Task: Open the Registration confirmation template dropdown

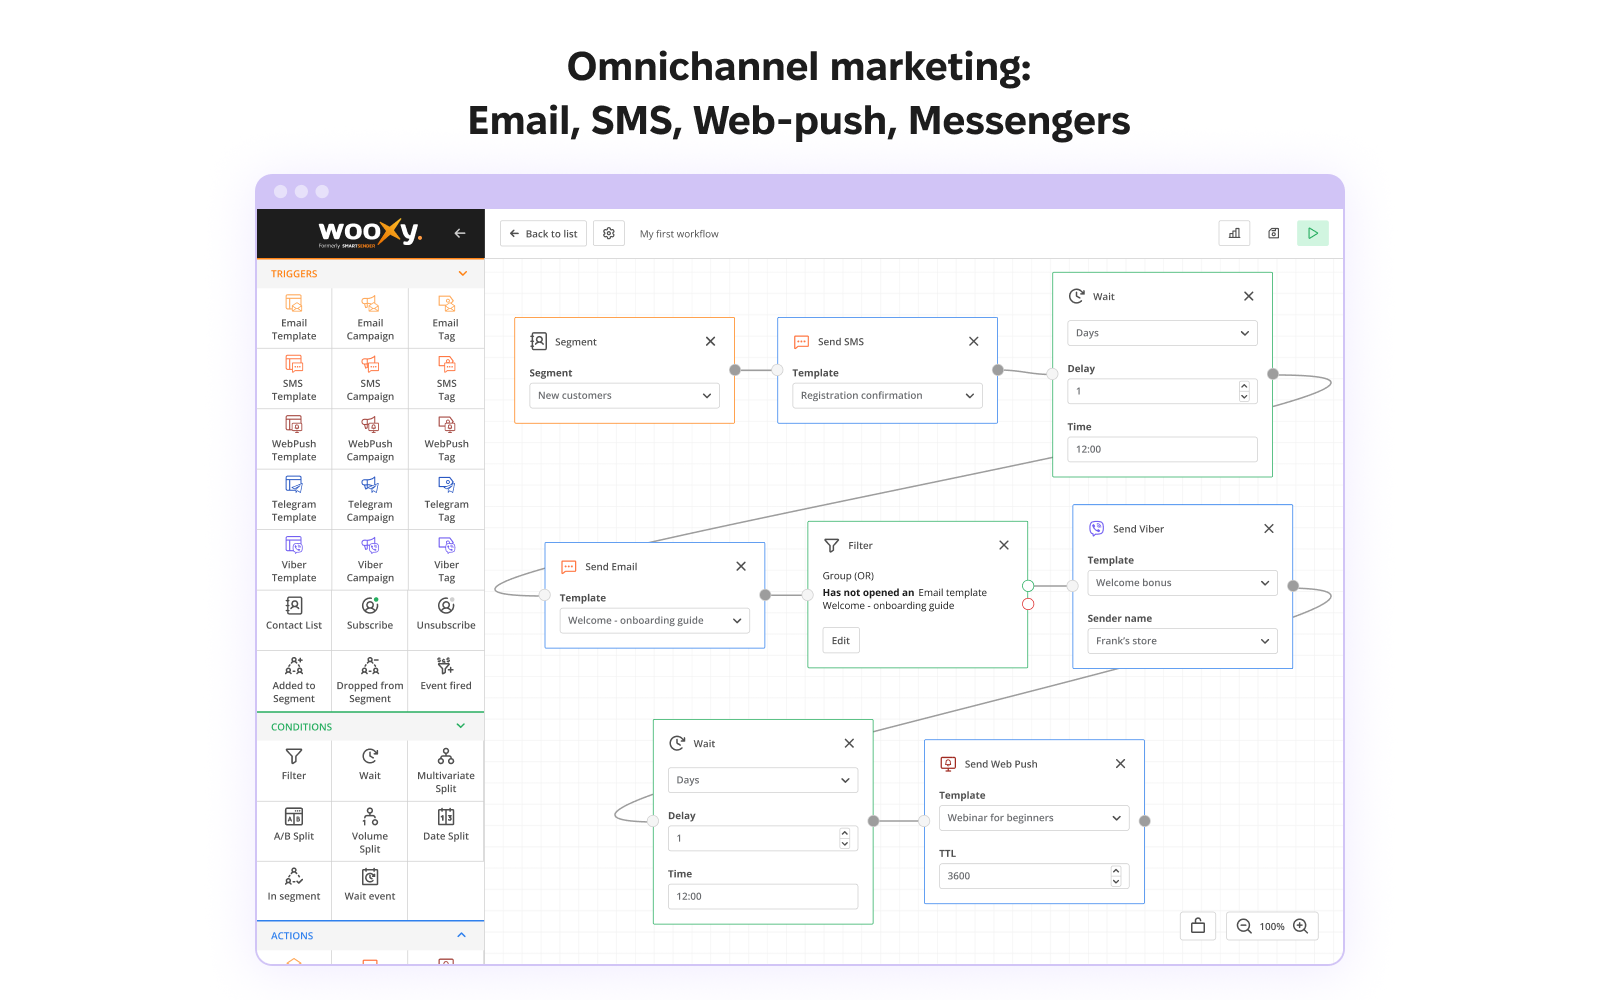Action: (888, 396)
